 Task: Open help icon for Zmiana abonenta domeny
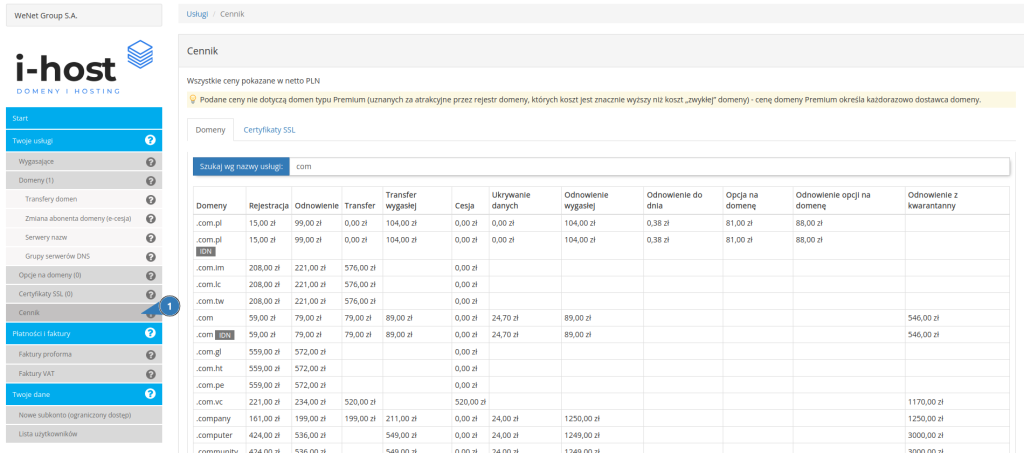(151, 219)
